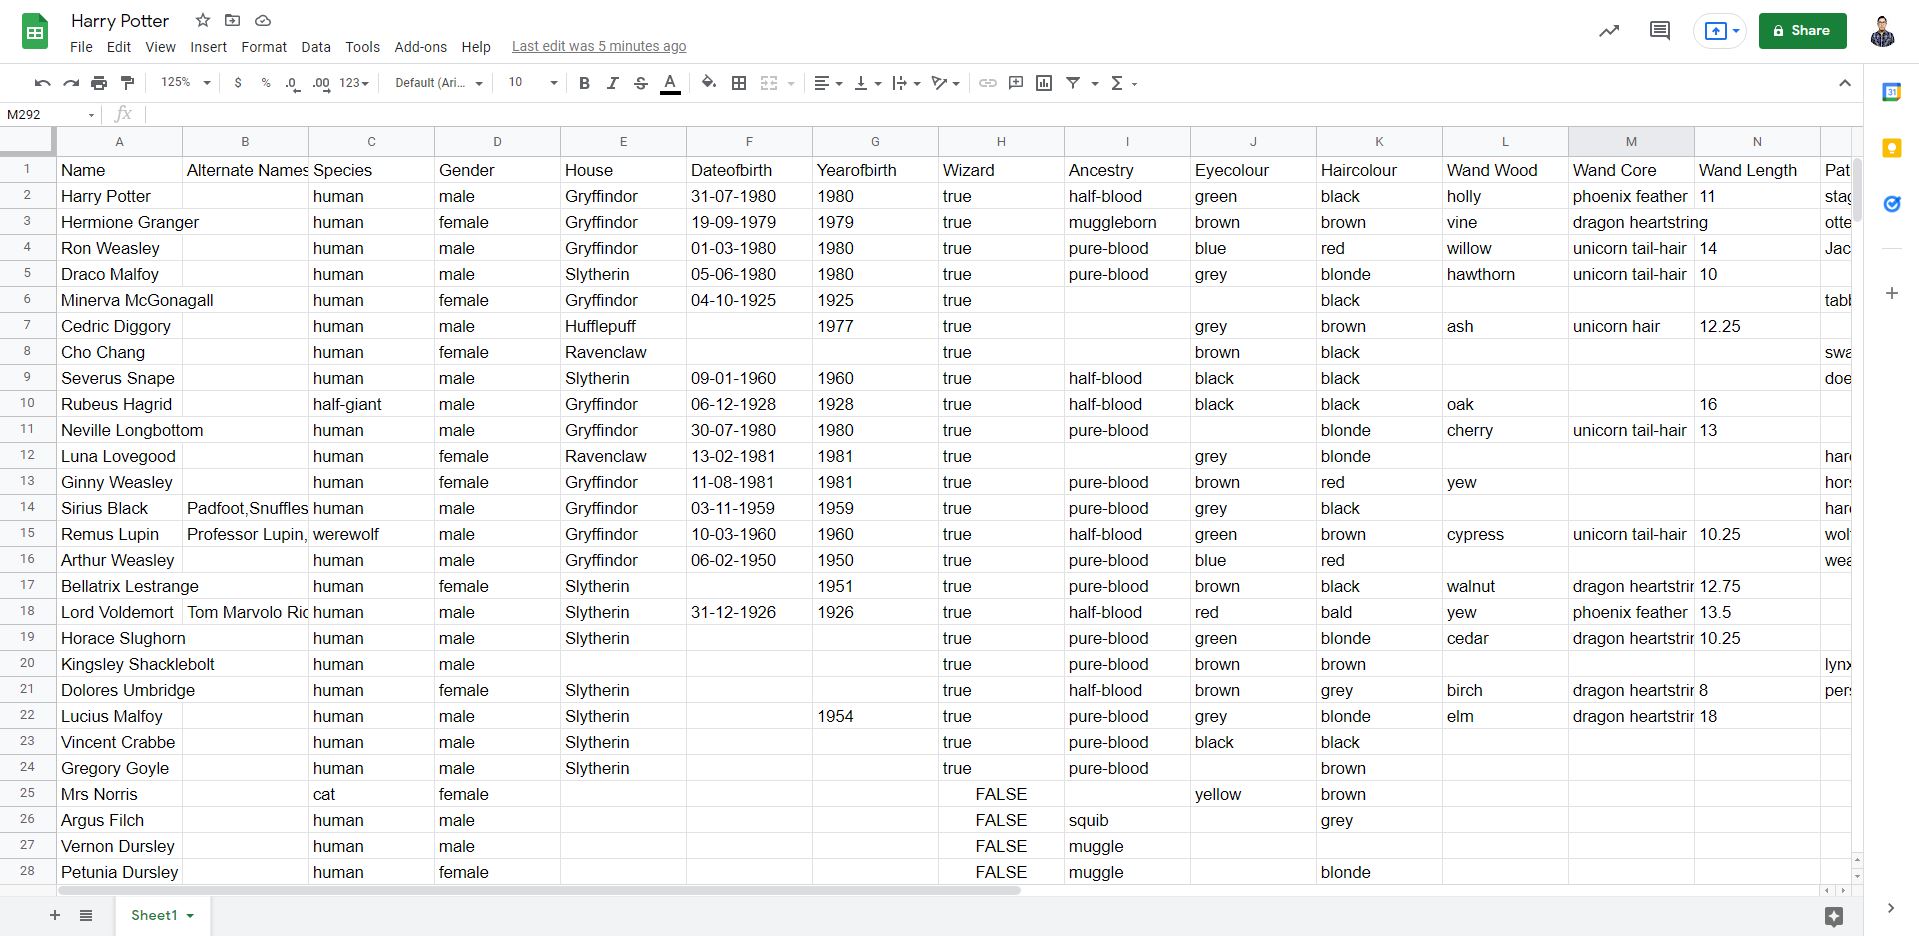Apply bold formatting from the toolbar
Image resolution: width=1919 pixels, height=936 pixels.
coord(584,83)
